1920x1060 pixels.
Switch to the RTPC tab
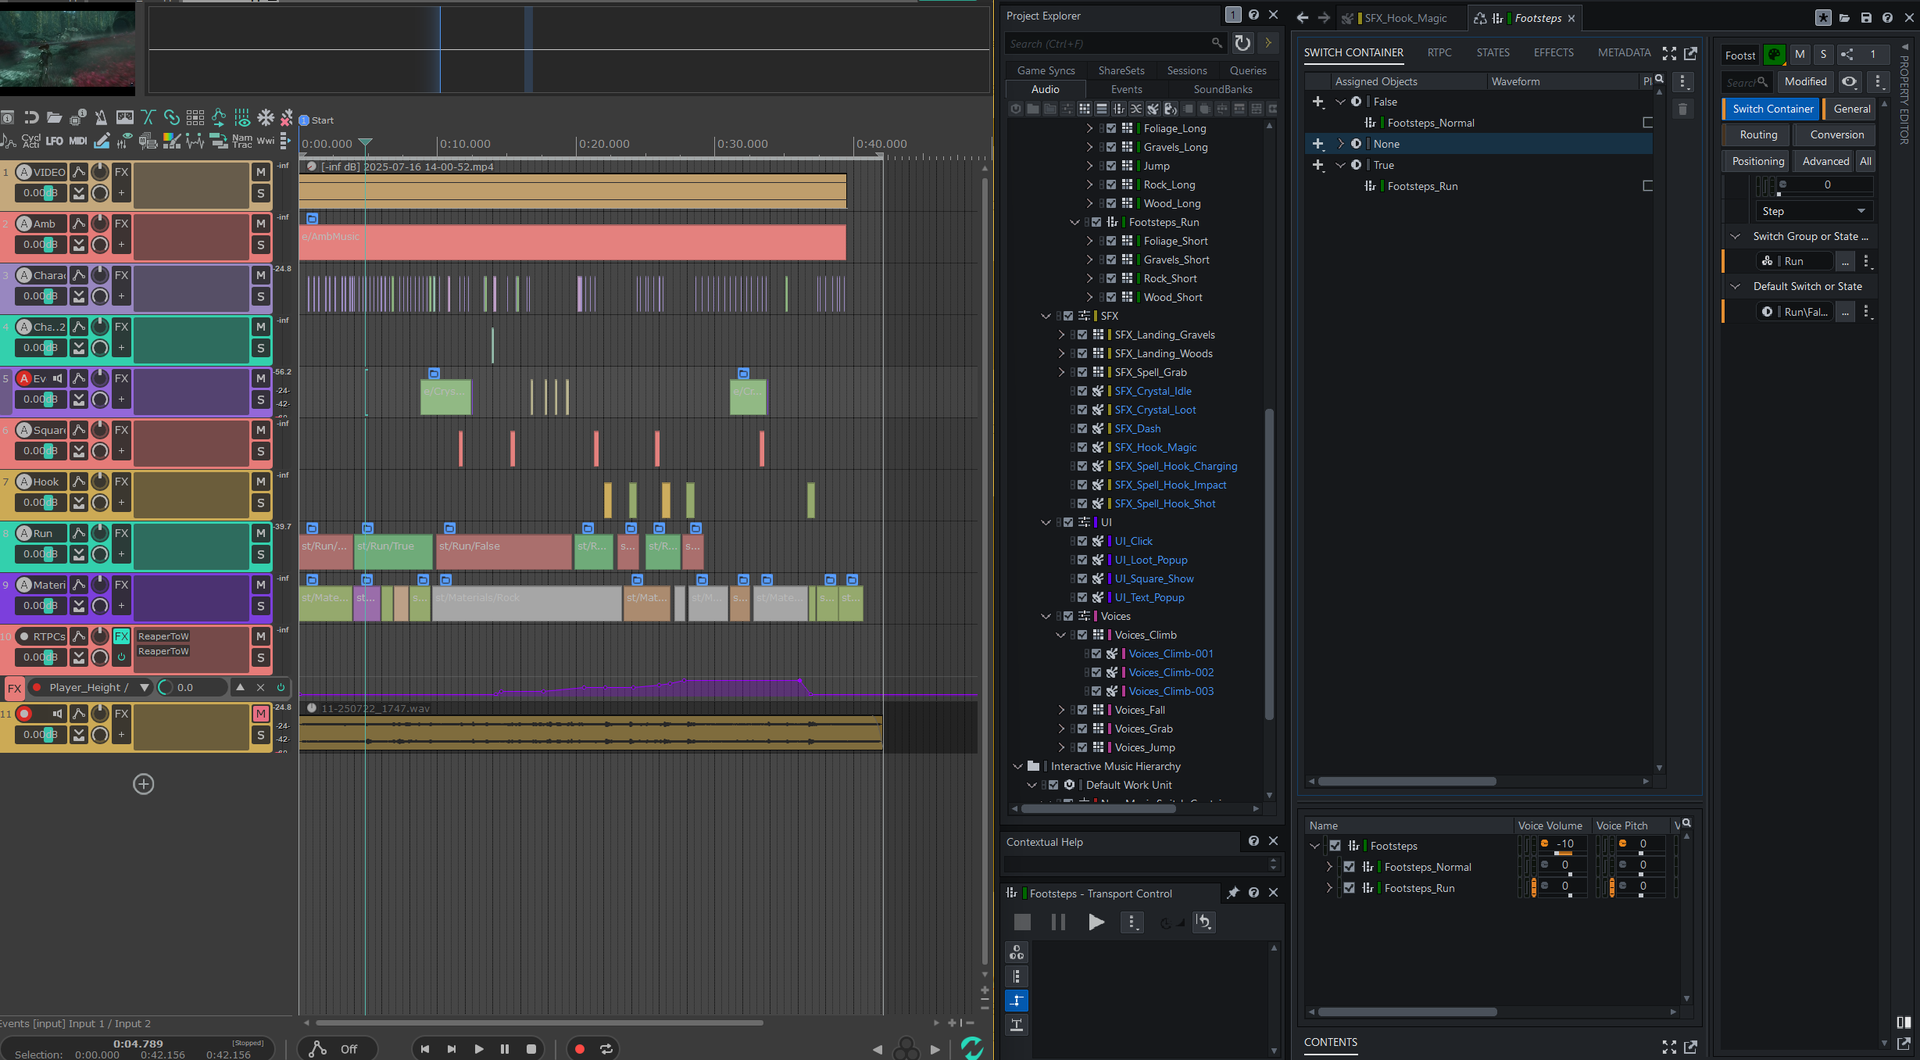1439,53
